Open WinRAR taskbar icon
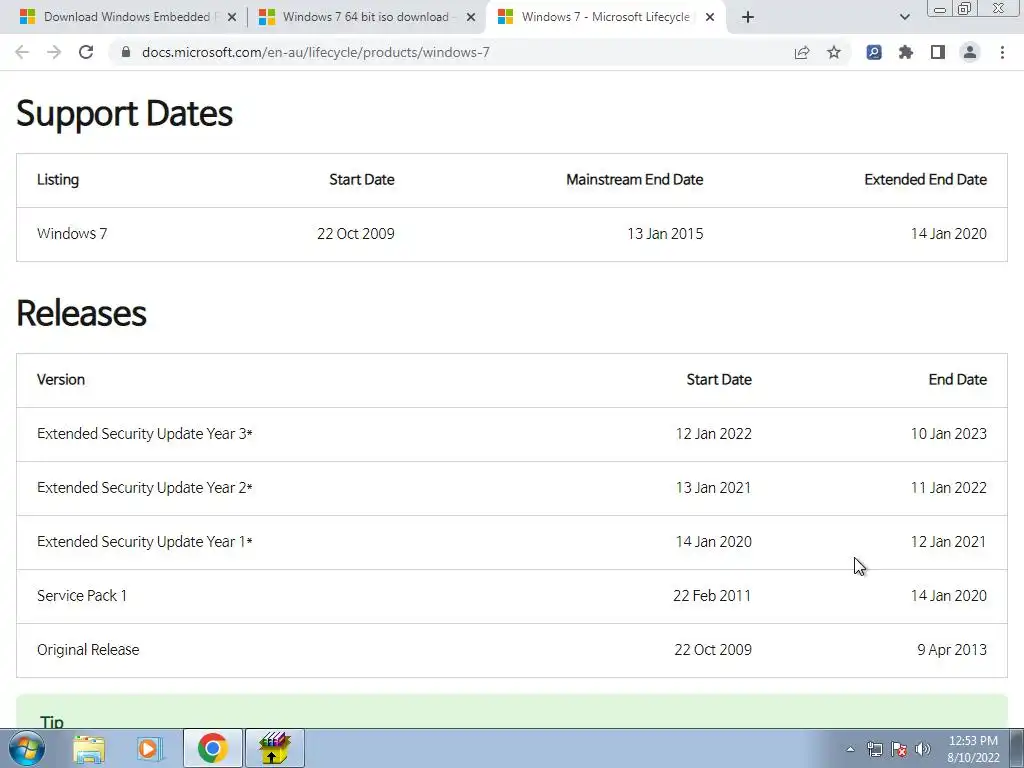This screenshot has width=1024, height=768. pyautogui.click(x=274, y=748)
